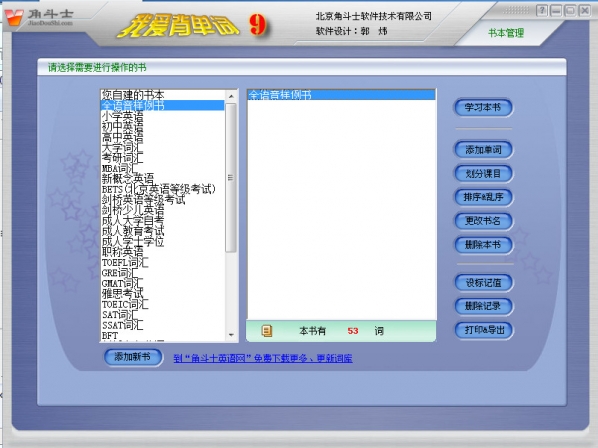Select 初中英语 category
This screenshot has height=448, width=598.
[162, 126]
